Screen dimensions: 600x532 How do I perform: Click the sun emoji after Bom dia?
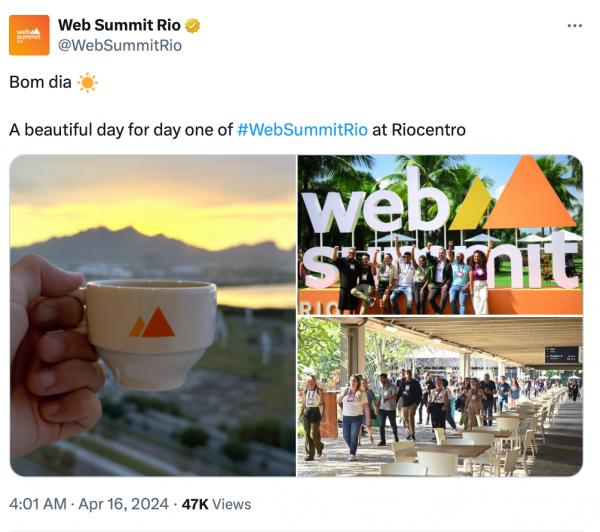[x=87, y=82]
